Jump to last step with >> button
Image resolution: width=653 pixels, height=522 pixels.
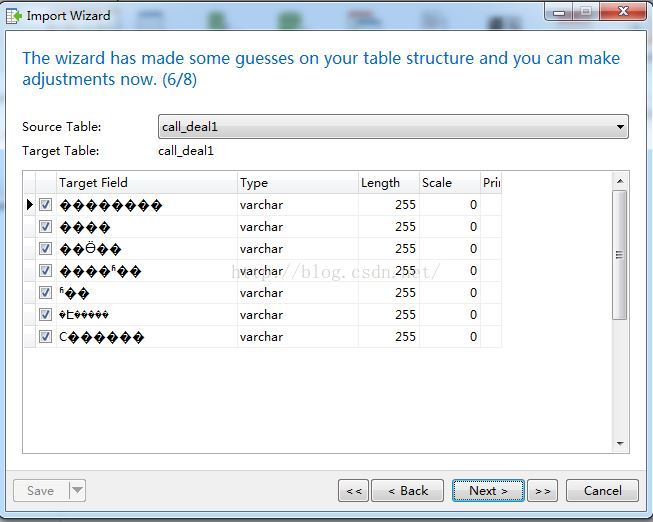pyautogui.click(x=543, y=491)
